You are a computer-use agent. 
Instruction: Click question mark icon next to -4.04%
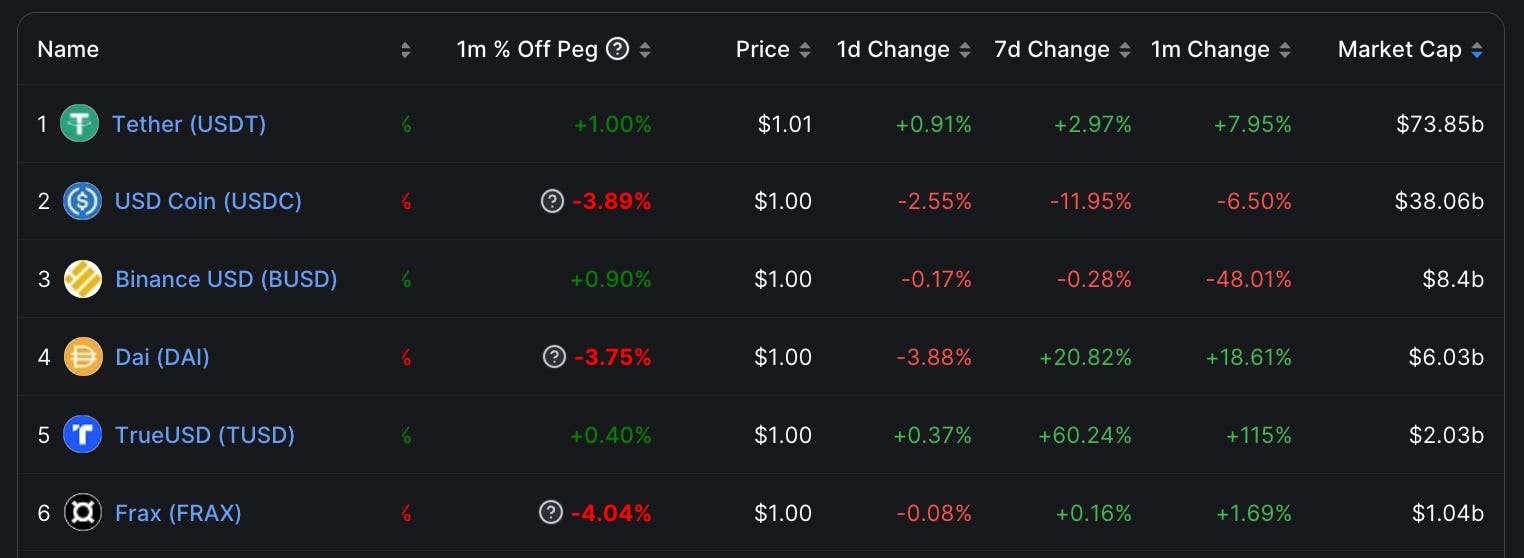click(551, 513)
